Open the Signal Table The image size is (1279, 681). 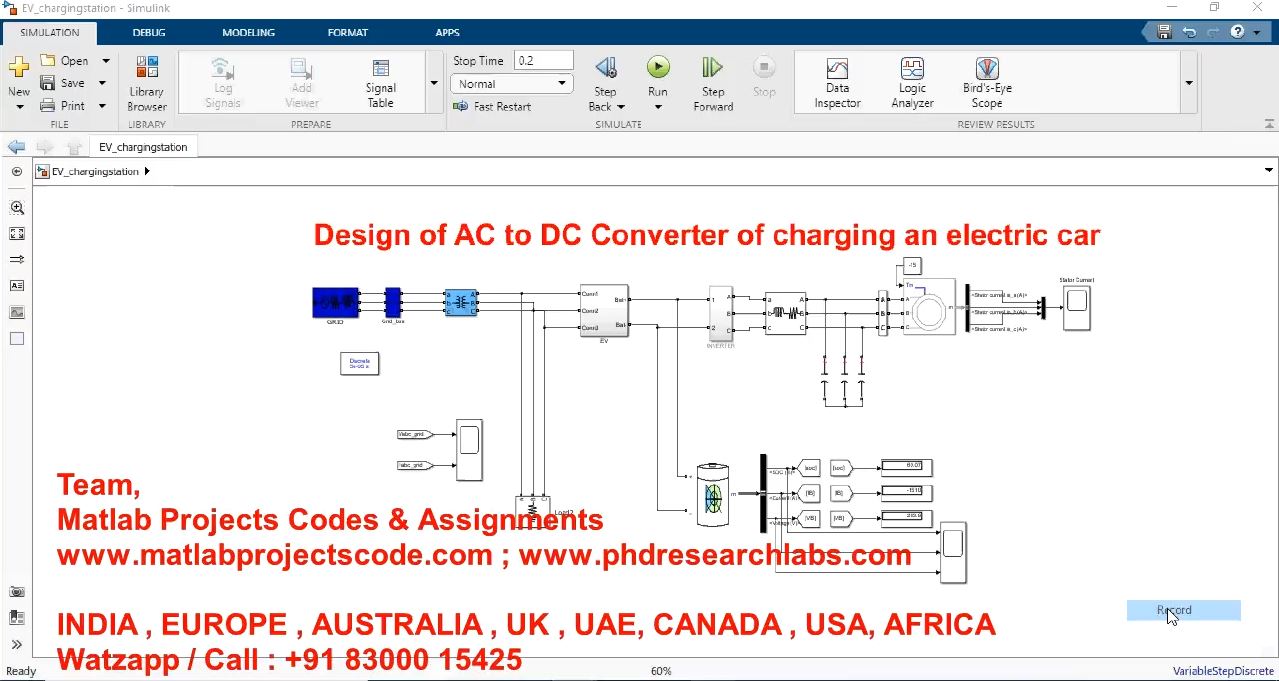click(380, 82)
